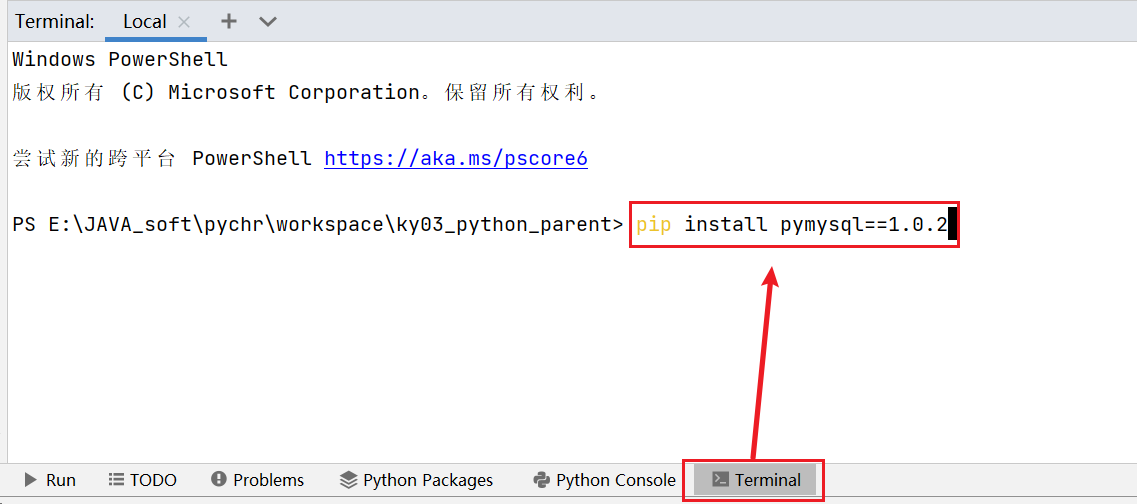Close the Local terminal tab
Viewport: 1137px width, 504px height.
point(183,21)
